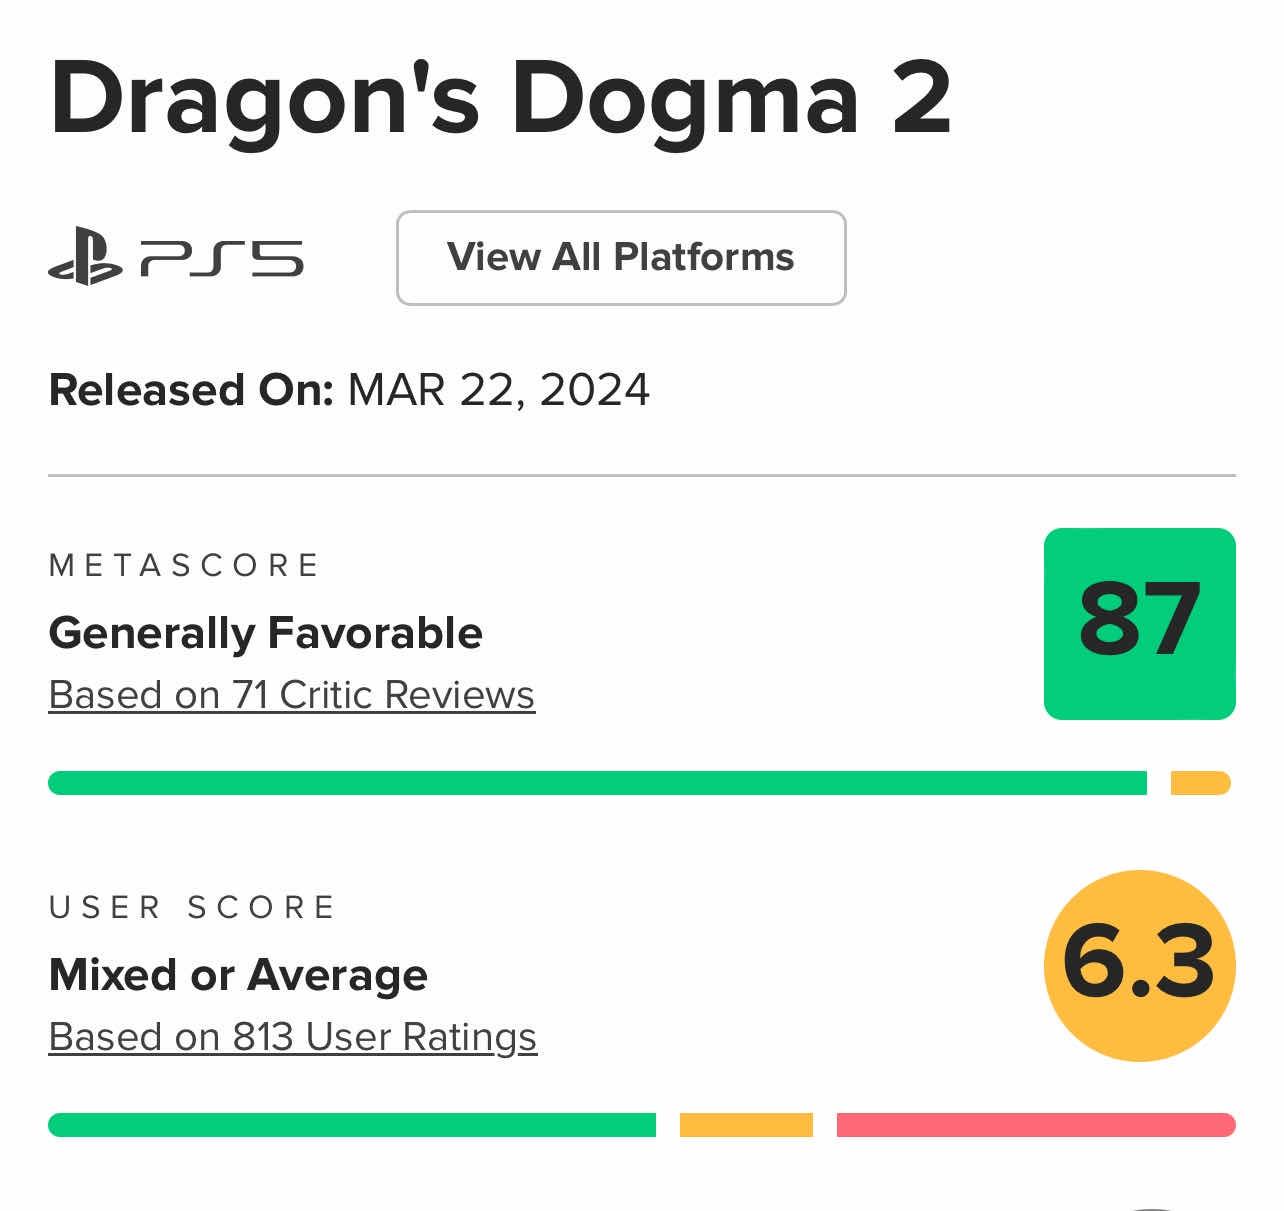Click the Dragon's Dogma 2 title

tap(500, 98)
